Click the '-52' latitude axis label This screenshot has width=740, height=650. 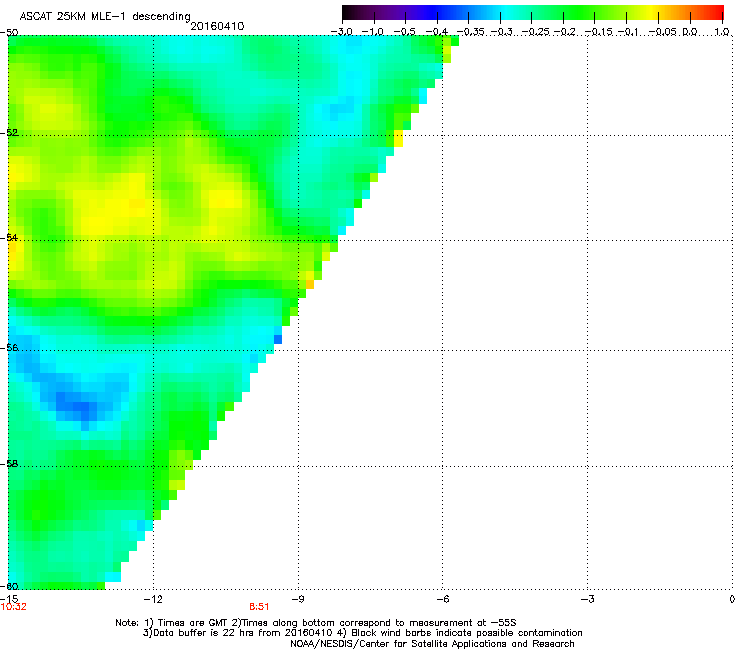9,133
